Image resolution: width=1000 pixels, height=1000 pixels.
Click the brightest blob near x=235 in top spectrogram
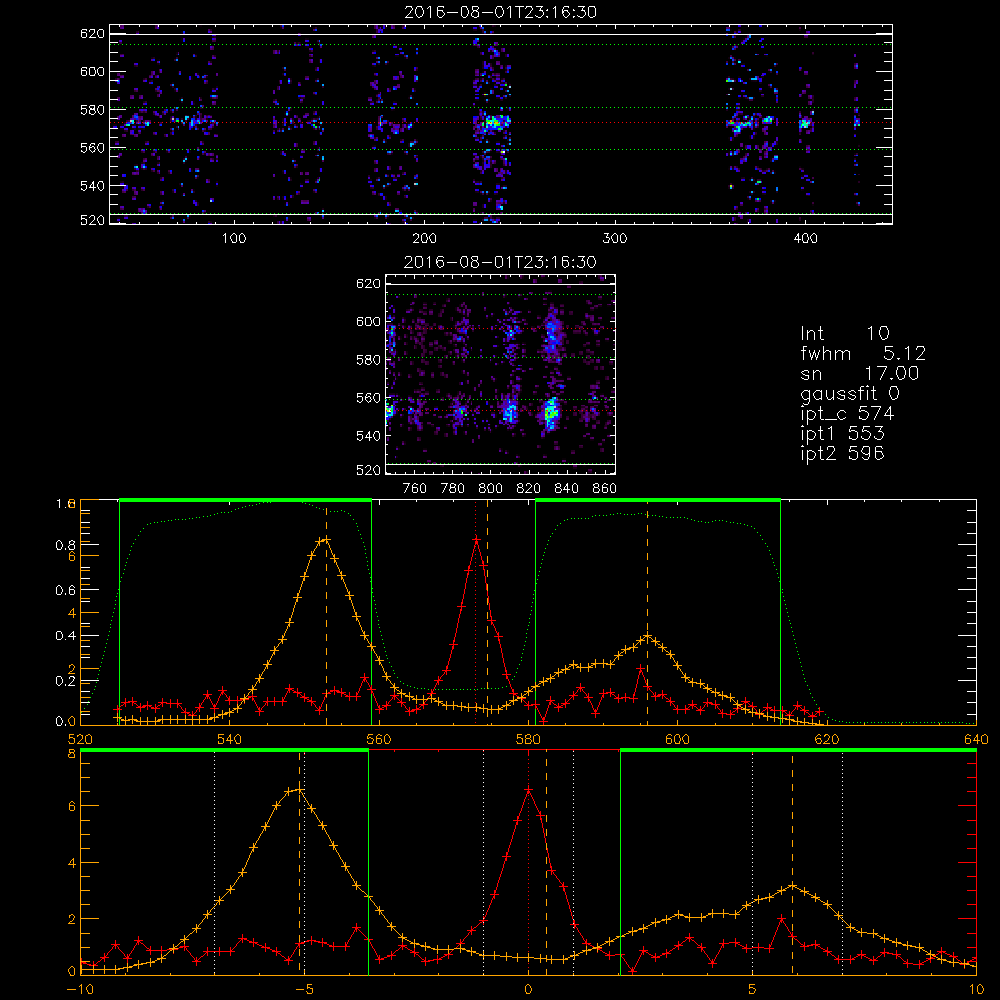pyautogui.click(x=494, y=122)
